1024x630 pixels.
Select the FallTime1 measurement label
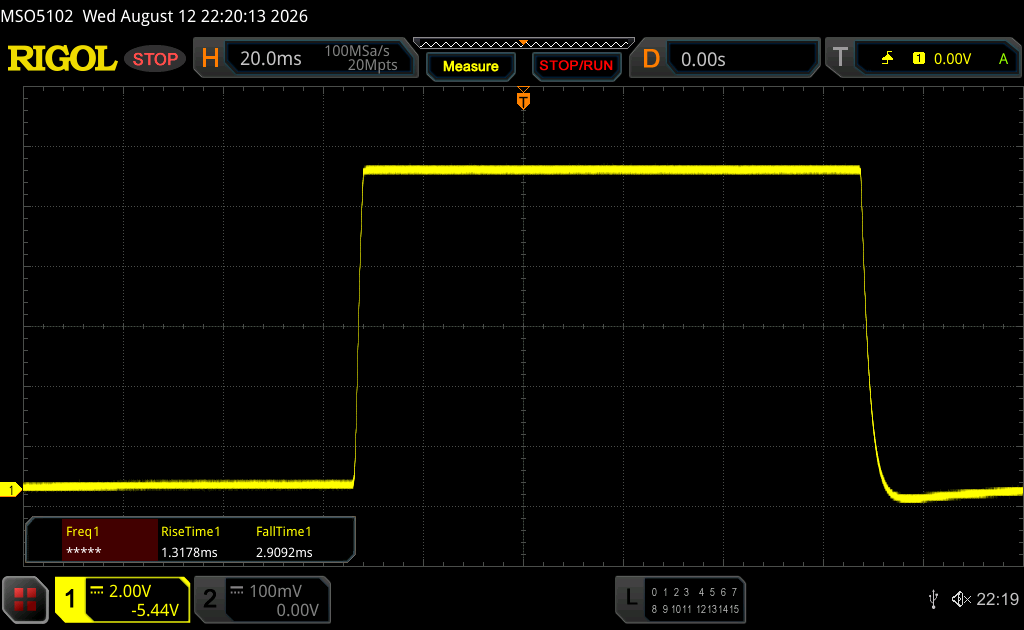point(283,531)
